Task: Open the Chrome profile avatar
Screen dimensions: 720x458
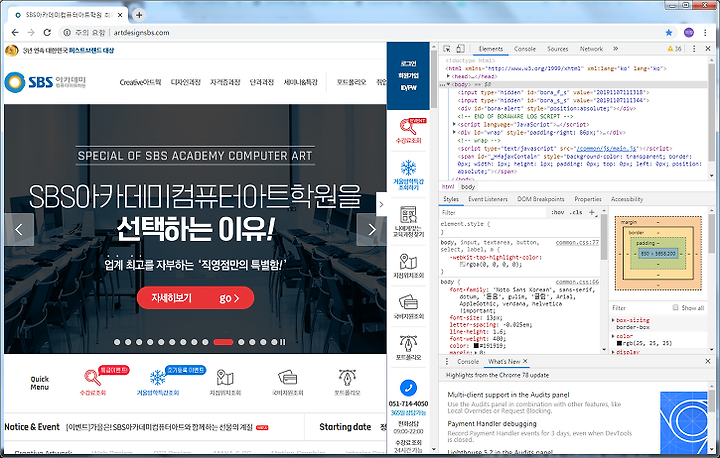Action: [x=688, y=33]
